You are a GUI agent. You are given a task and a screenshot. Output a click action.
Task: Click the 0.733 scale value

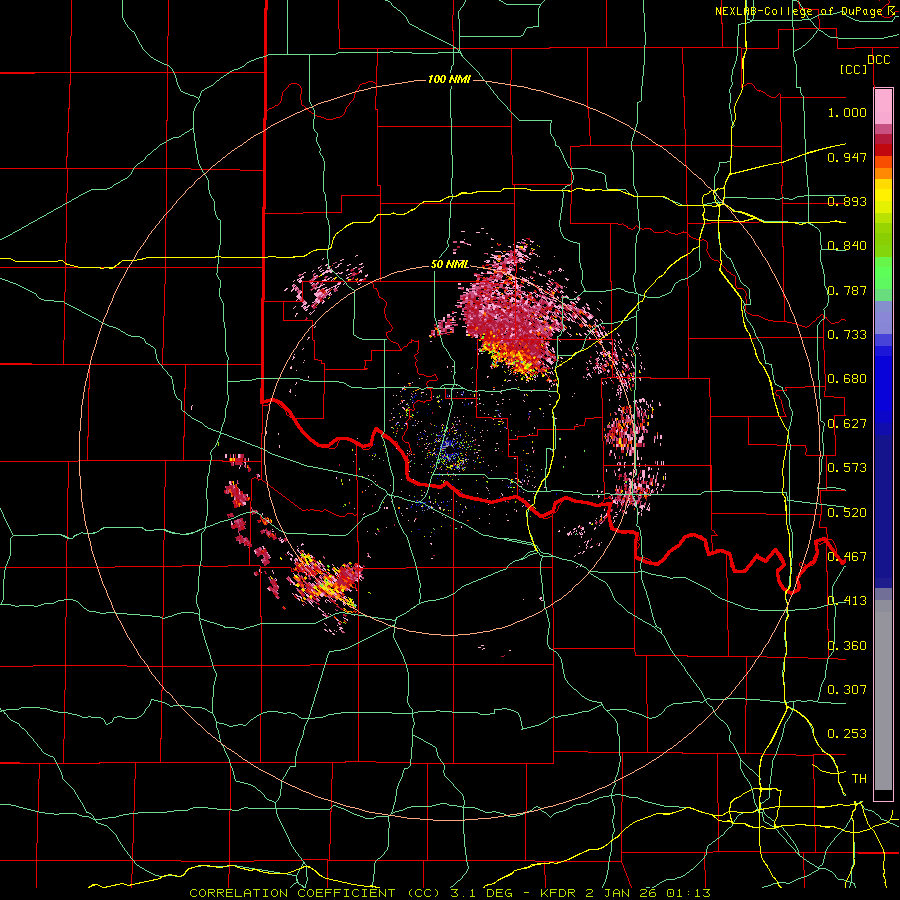click(847, 335)
